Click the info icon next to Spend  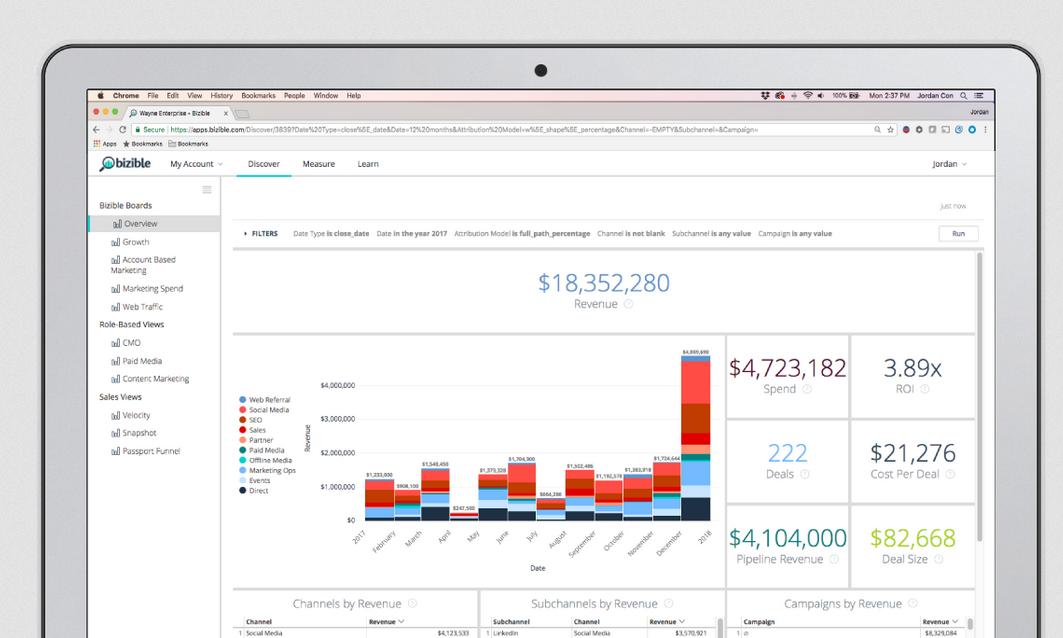(x=807, y=390)
